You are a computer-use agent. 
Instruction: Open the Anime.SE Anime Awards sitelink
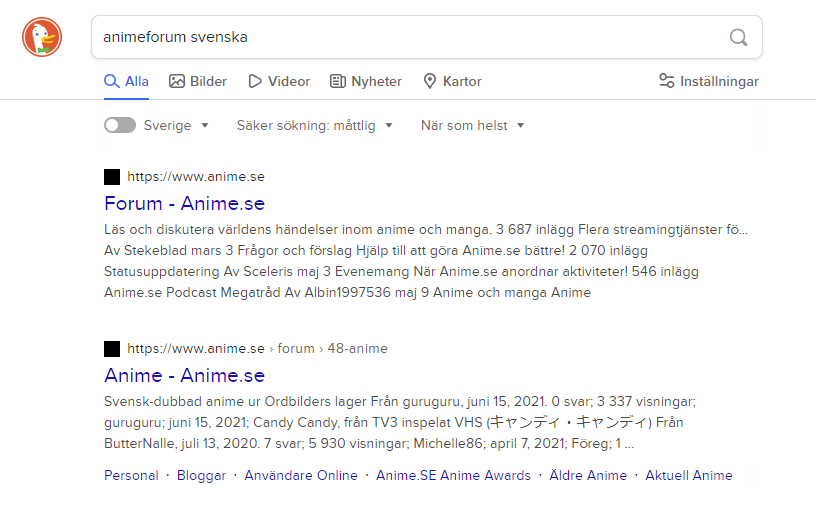[453, 475]
